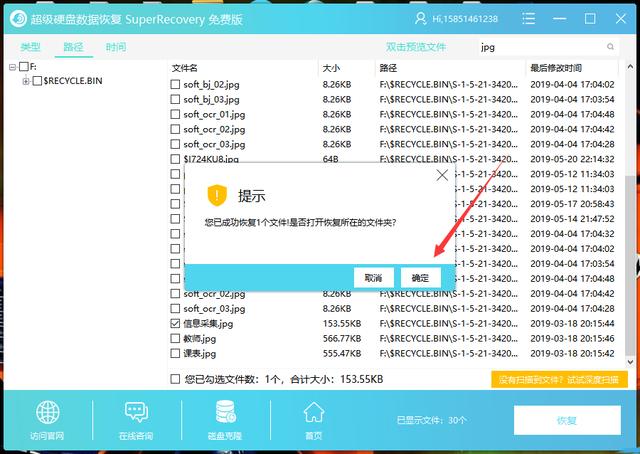Check the $RECYCLE.BIN folder checkbox
Image resolution: width=640 pixels, height=454 pixels.
[x=37, y=81]
